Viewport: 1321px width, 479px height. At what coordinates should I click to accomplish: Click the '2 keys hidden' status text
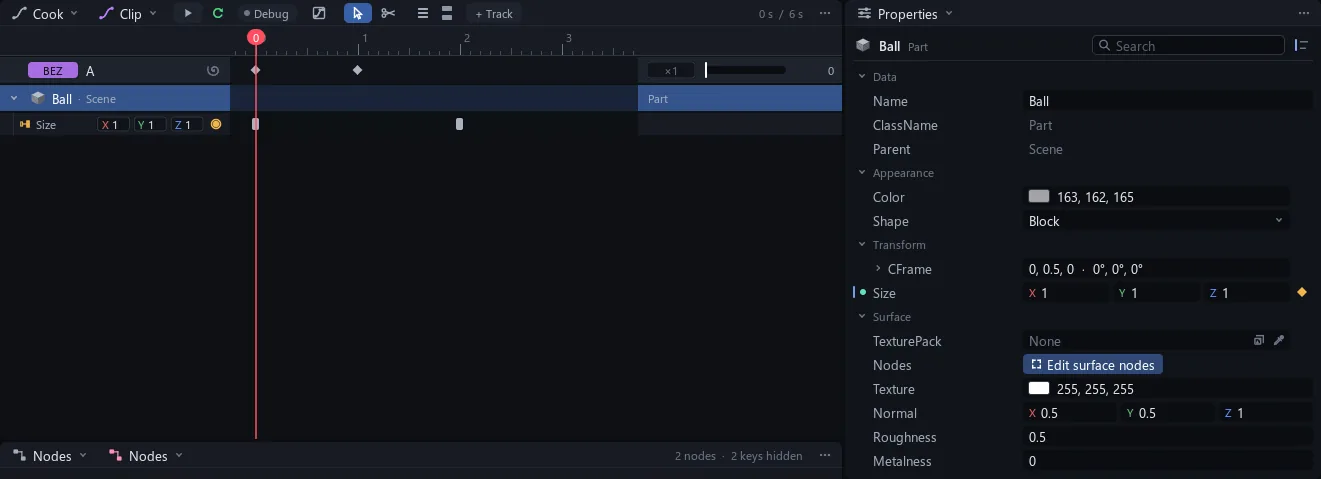(x=766, y=456)
